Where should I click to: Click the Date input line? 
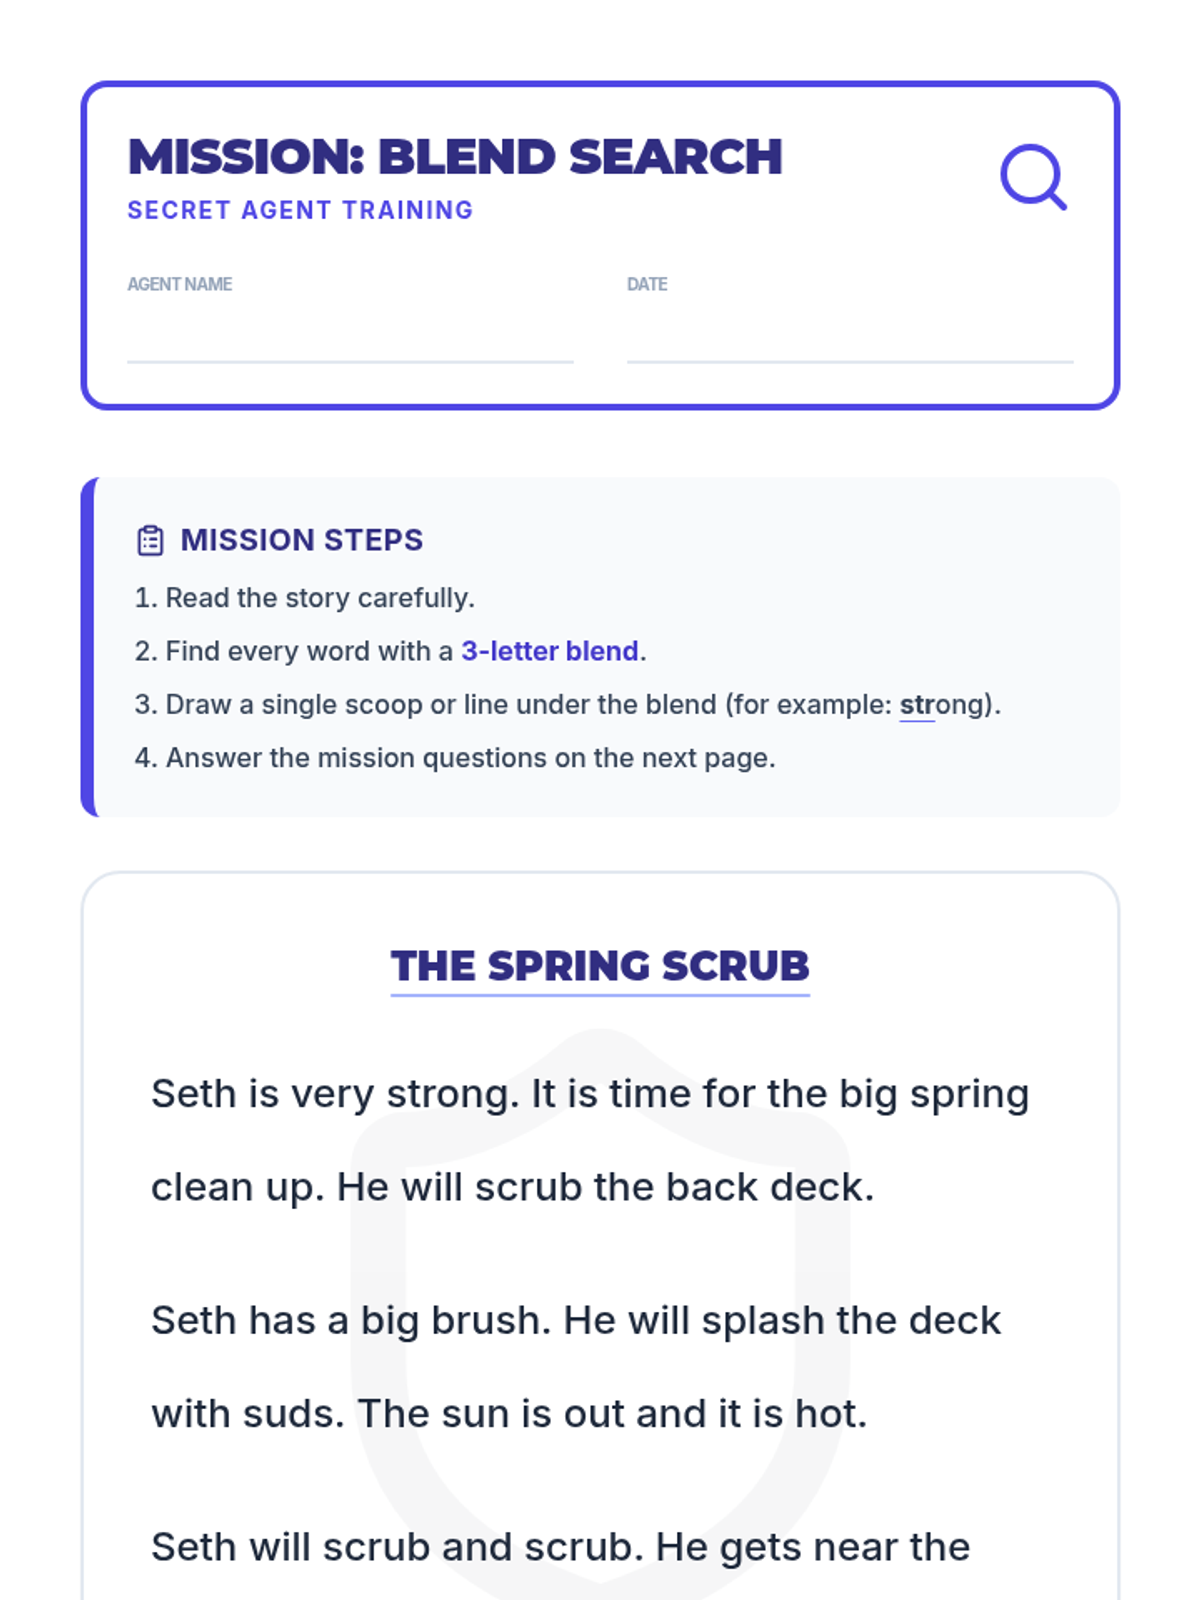849,340
